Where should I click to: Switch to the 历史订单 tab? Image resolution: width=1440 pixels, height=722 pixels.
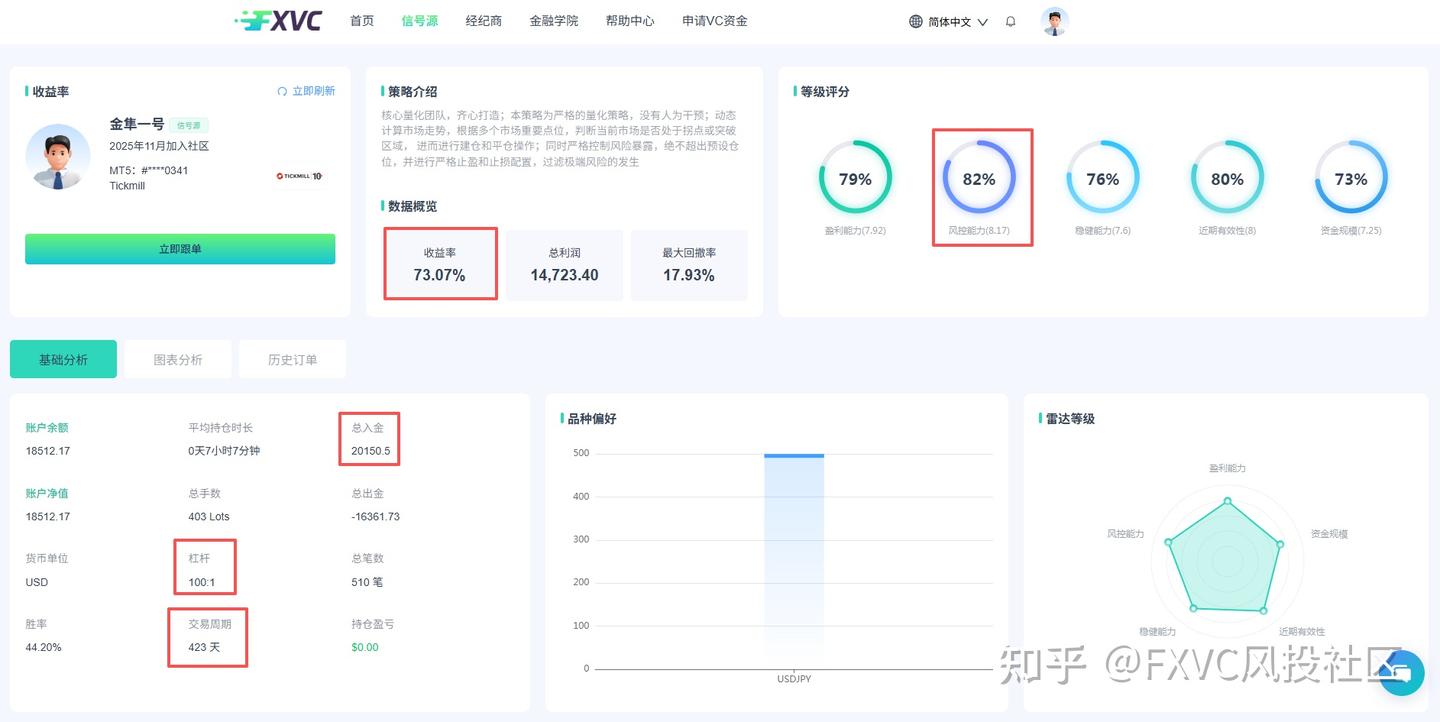[292, 359]
